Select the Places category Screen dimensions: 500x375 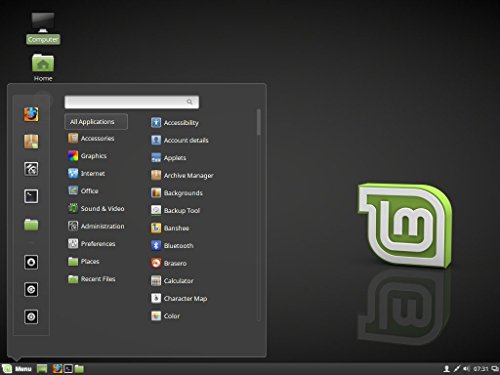point(84,261)
